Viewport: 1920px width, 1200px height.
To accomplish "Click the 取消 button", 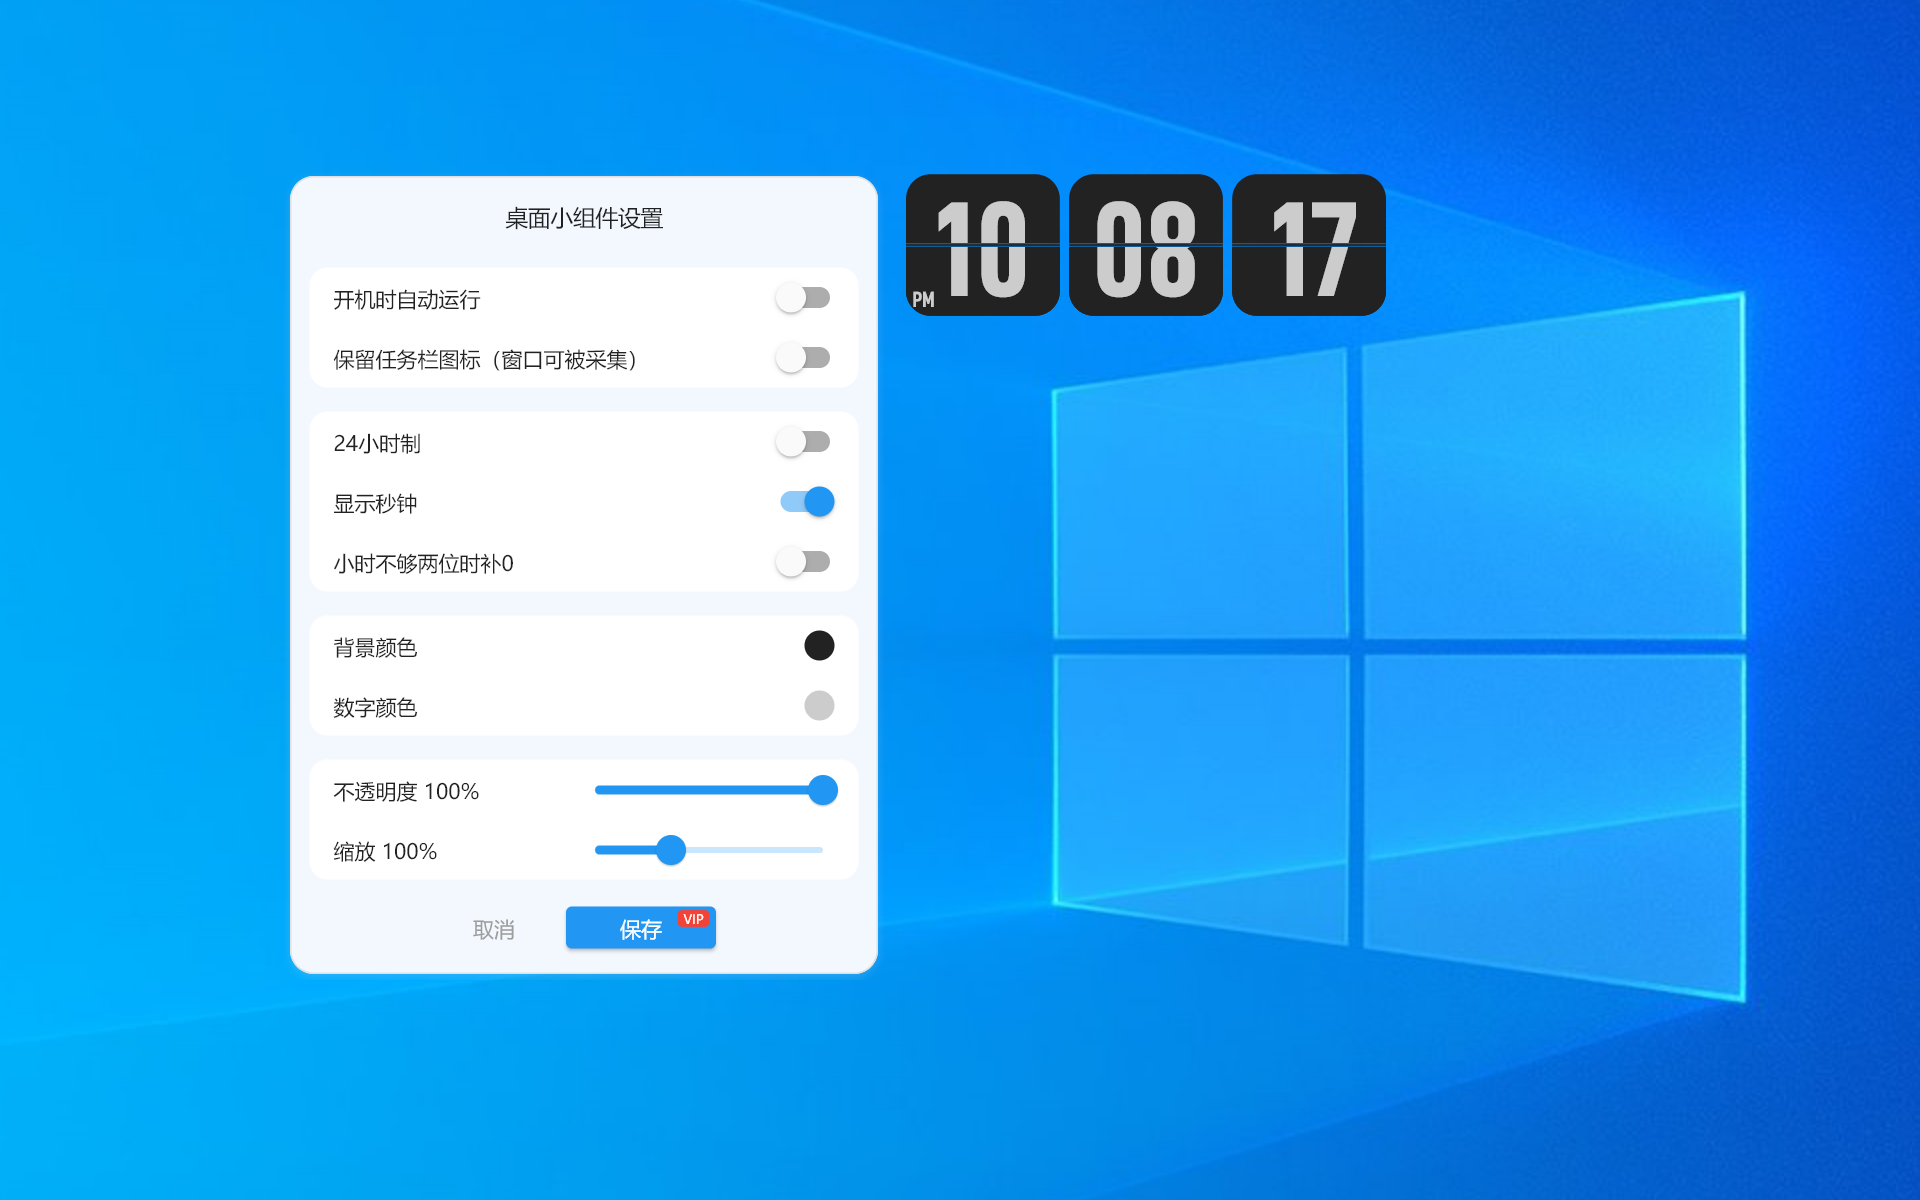I will tap(494, 930).
